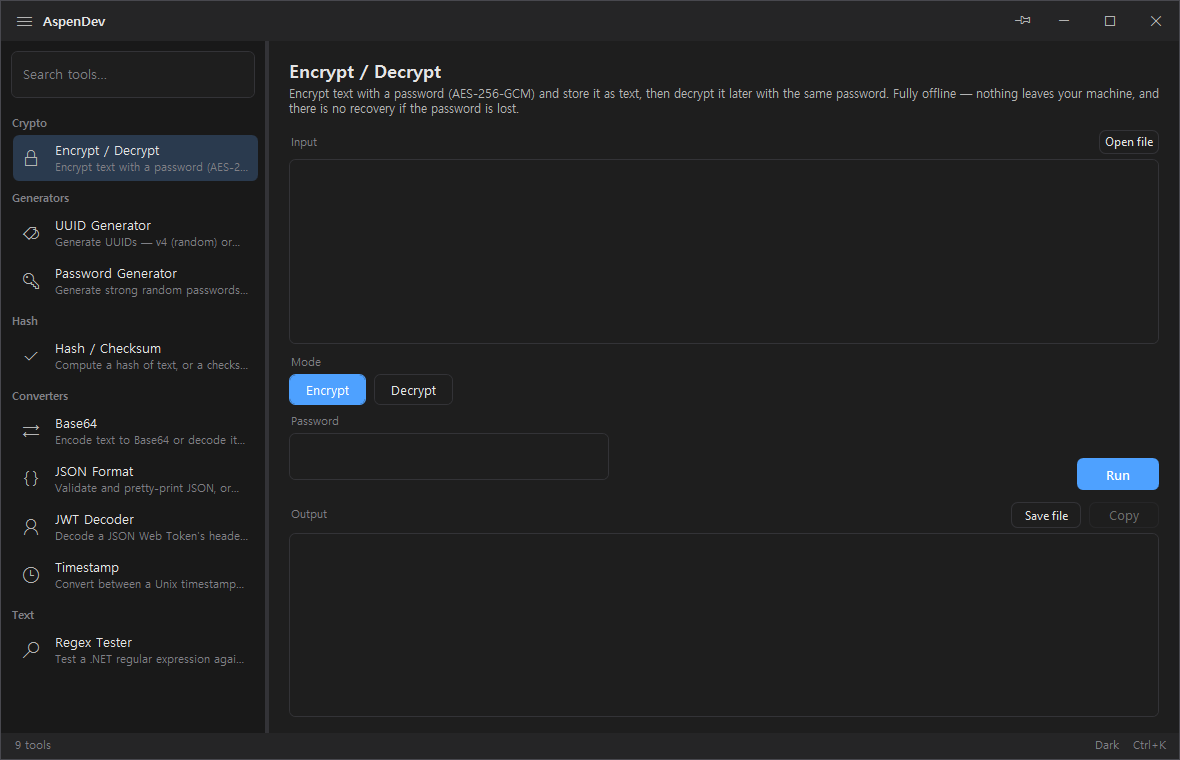Focus the Search tools field
The width and height of the screenshot is (1180, 760).
pos(133,74)
